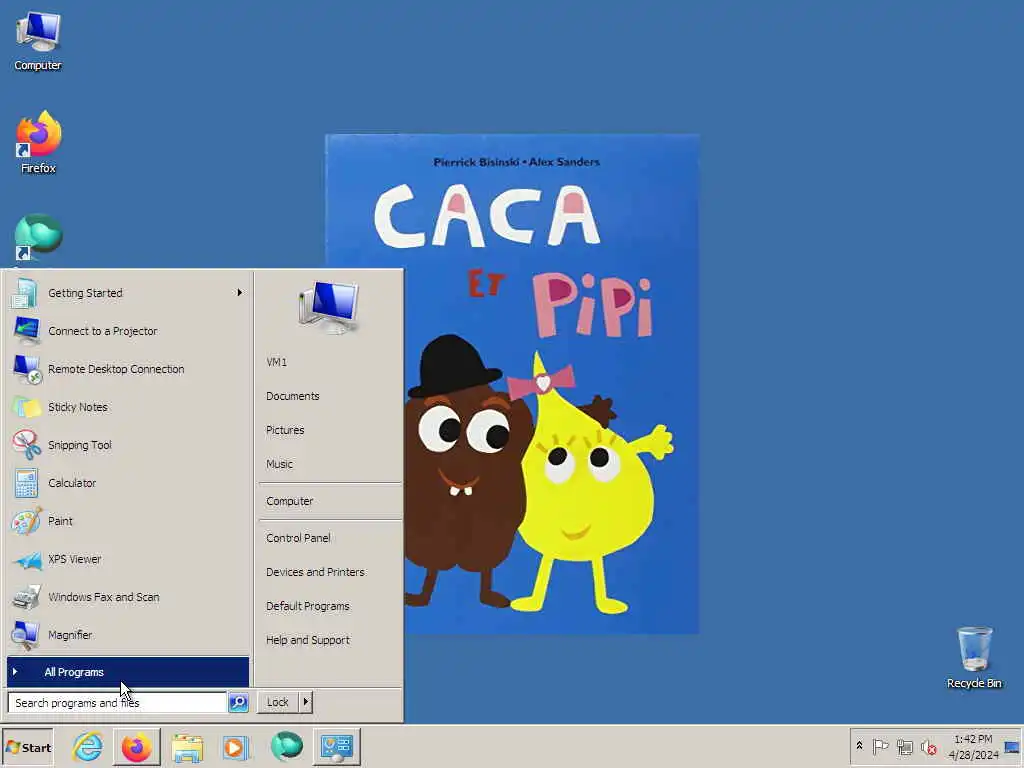Click the network tray icon
The image size is (1024, 768).
904,747
